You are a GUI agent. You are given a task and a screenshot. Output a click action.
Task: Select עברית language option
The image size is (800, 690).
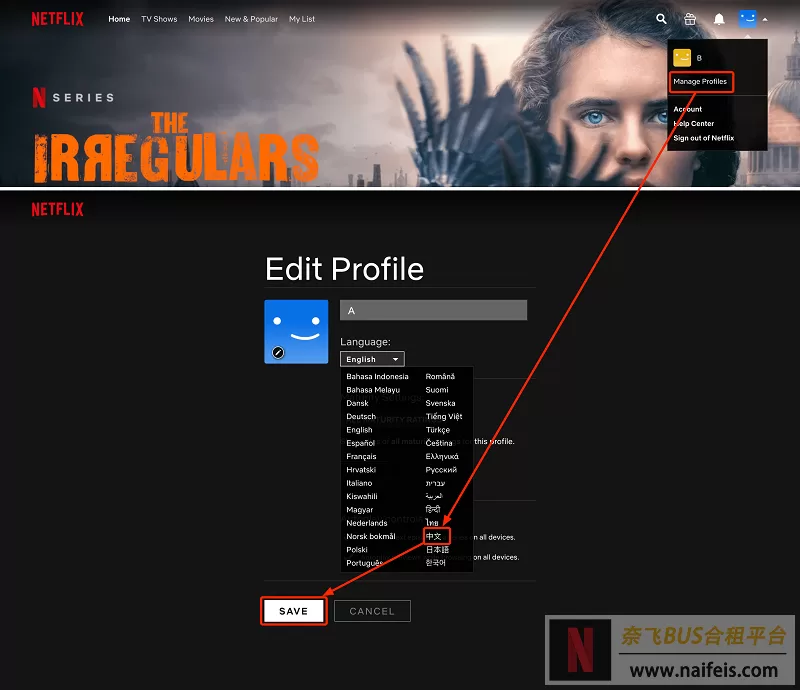(x=435, y=483)
